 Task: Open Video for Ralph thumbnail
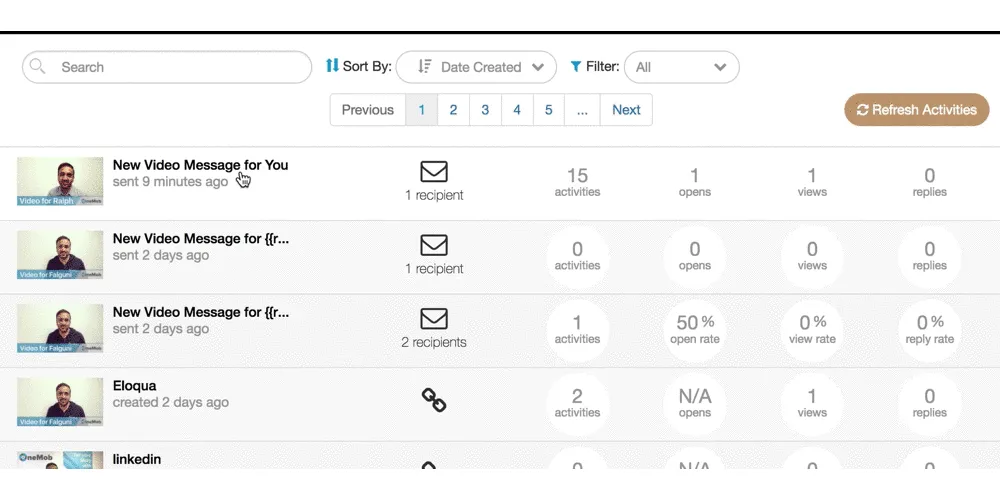pos(60,181)
